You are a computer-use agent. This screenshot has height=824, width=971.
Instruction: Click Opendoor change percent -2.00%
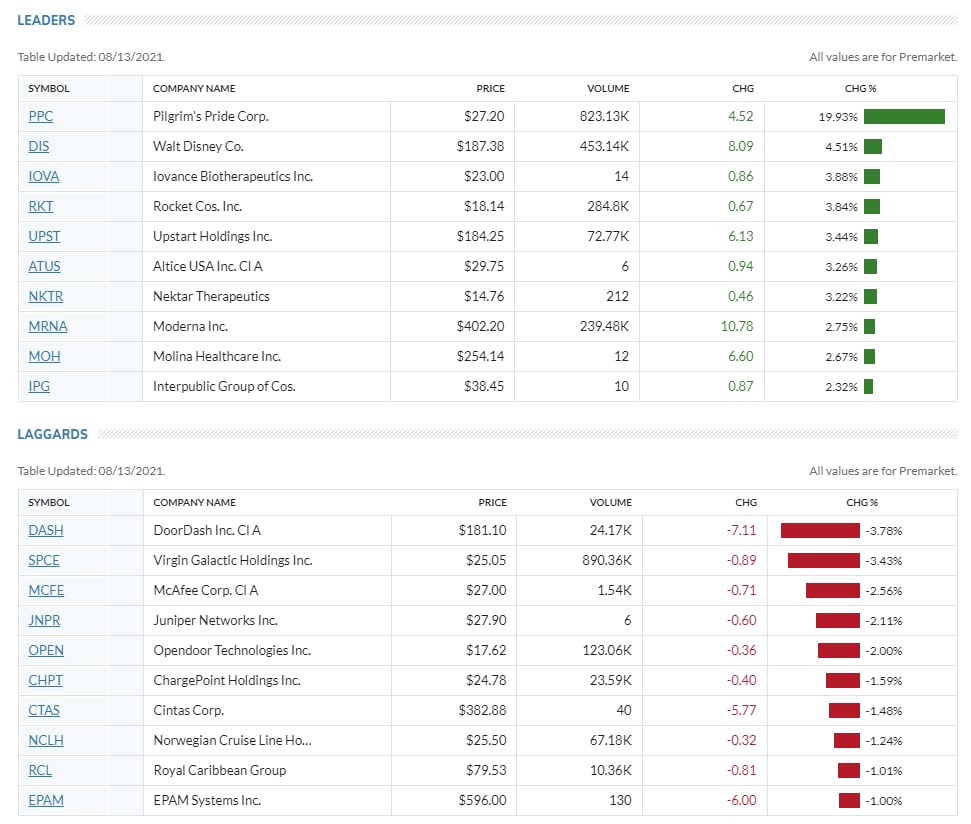(884, 651)
